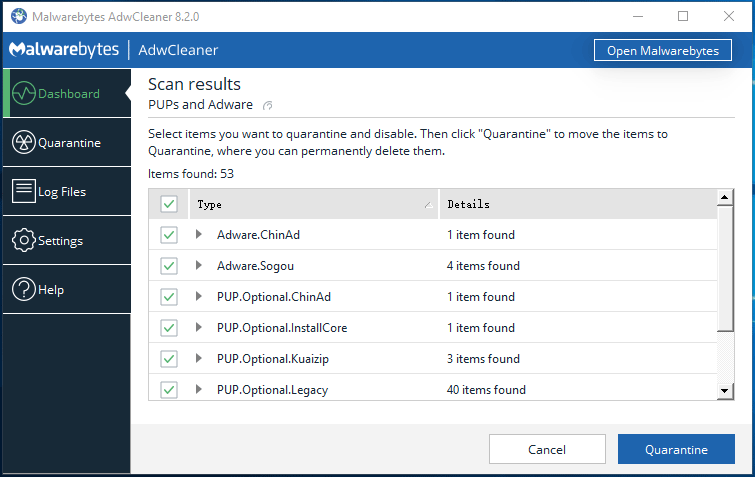
Task: Expand the Adware.Sogou entry
Action: tap(198, 265)
